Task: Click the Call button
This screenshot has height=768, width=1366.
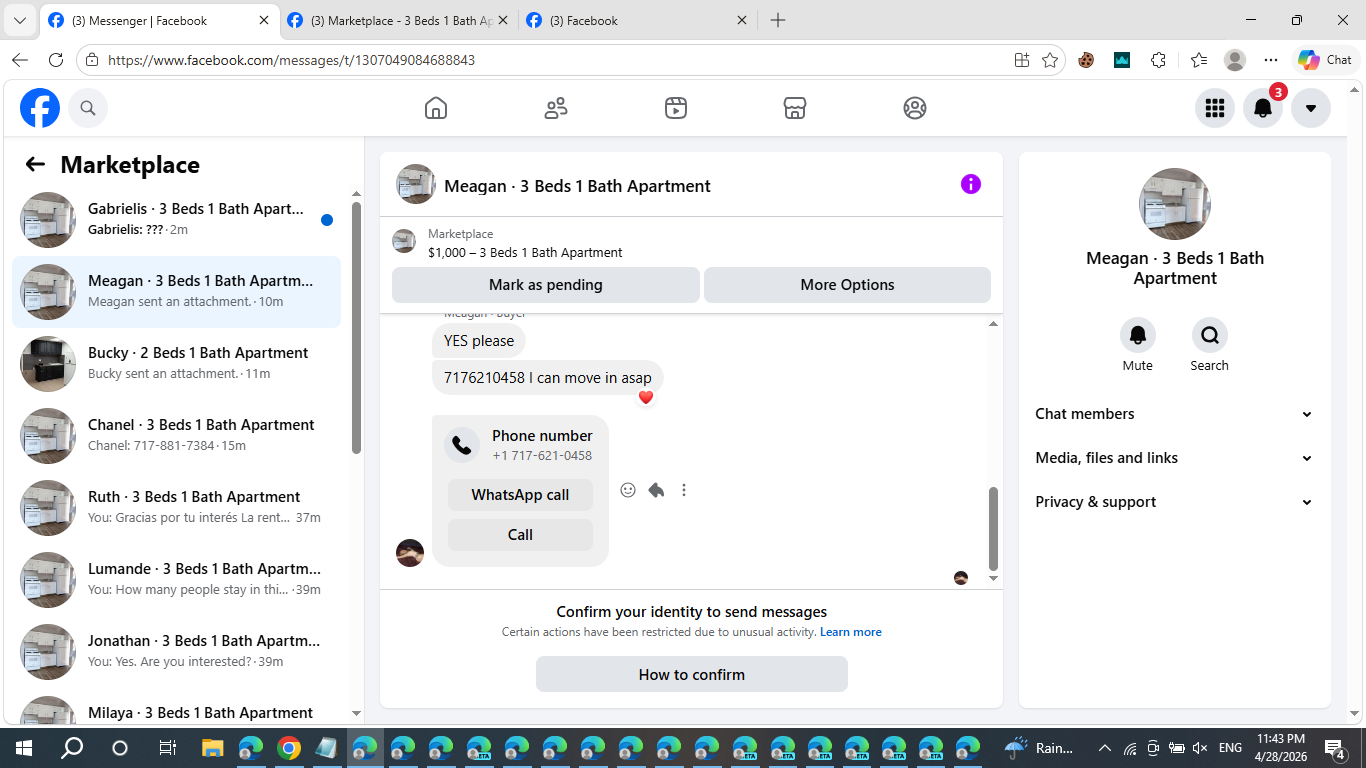Action: [x=520, y=535]
